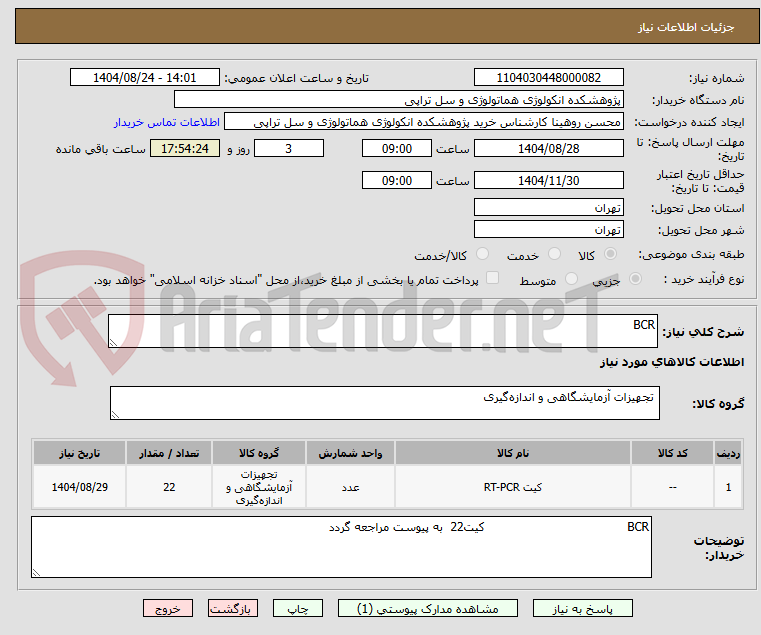This screenshot has height=635, width=761.
Task: Click the resize handle of توضیحات خریدار textarea
Action: point(37,572)
